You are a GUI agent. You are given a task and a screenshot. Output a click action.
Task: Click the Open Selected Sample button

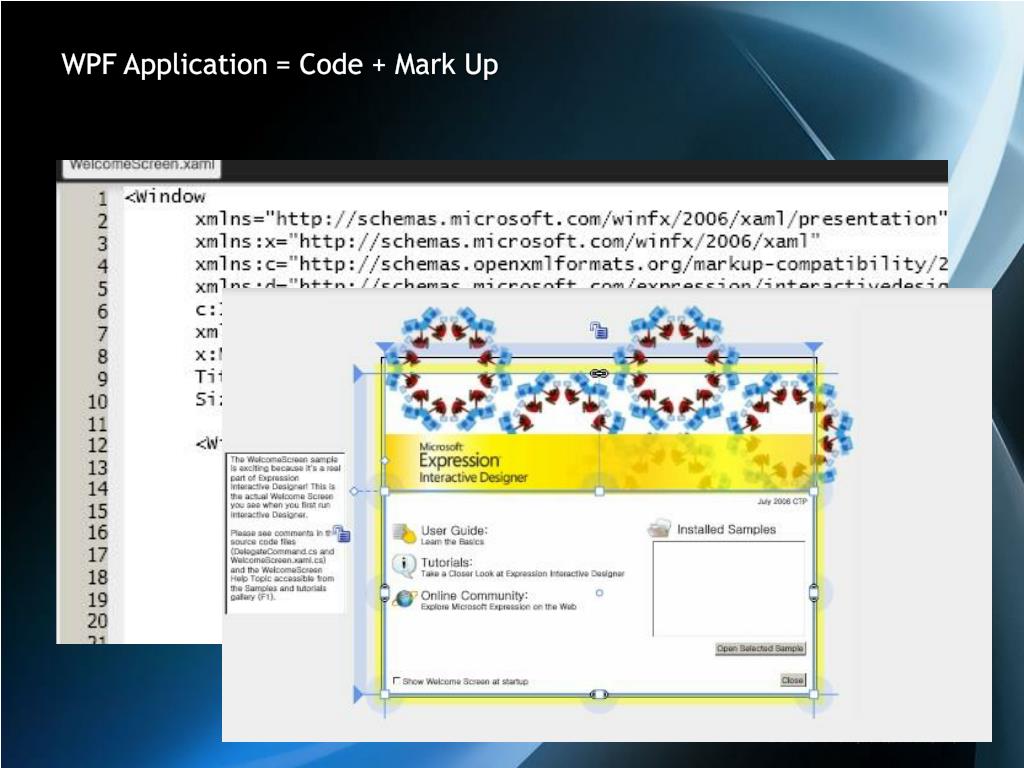click(760, 648)
